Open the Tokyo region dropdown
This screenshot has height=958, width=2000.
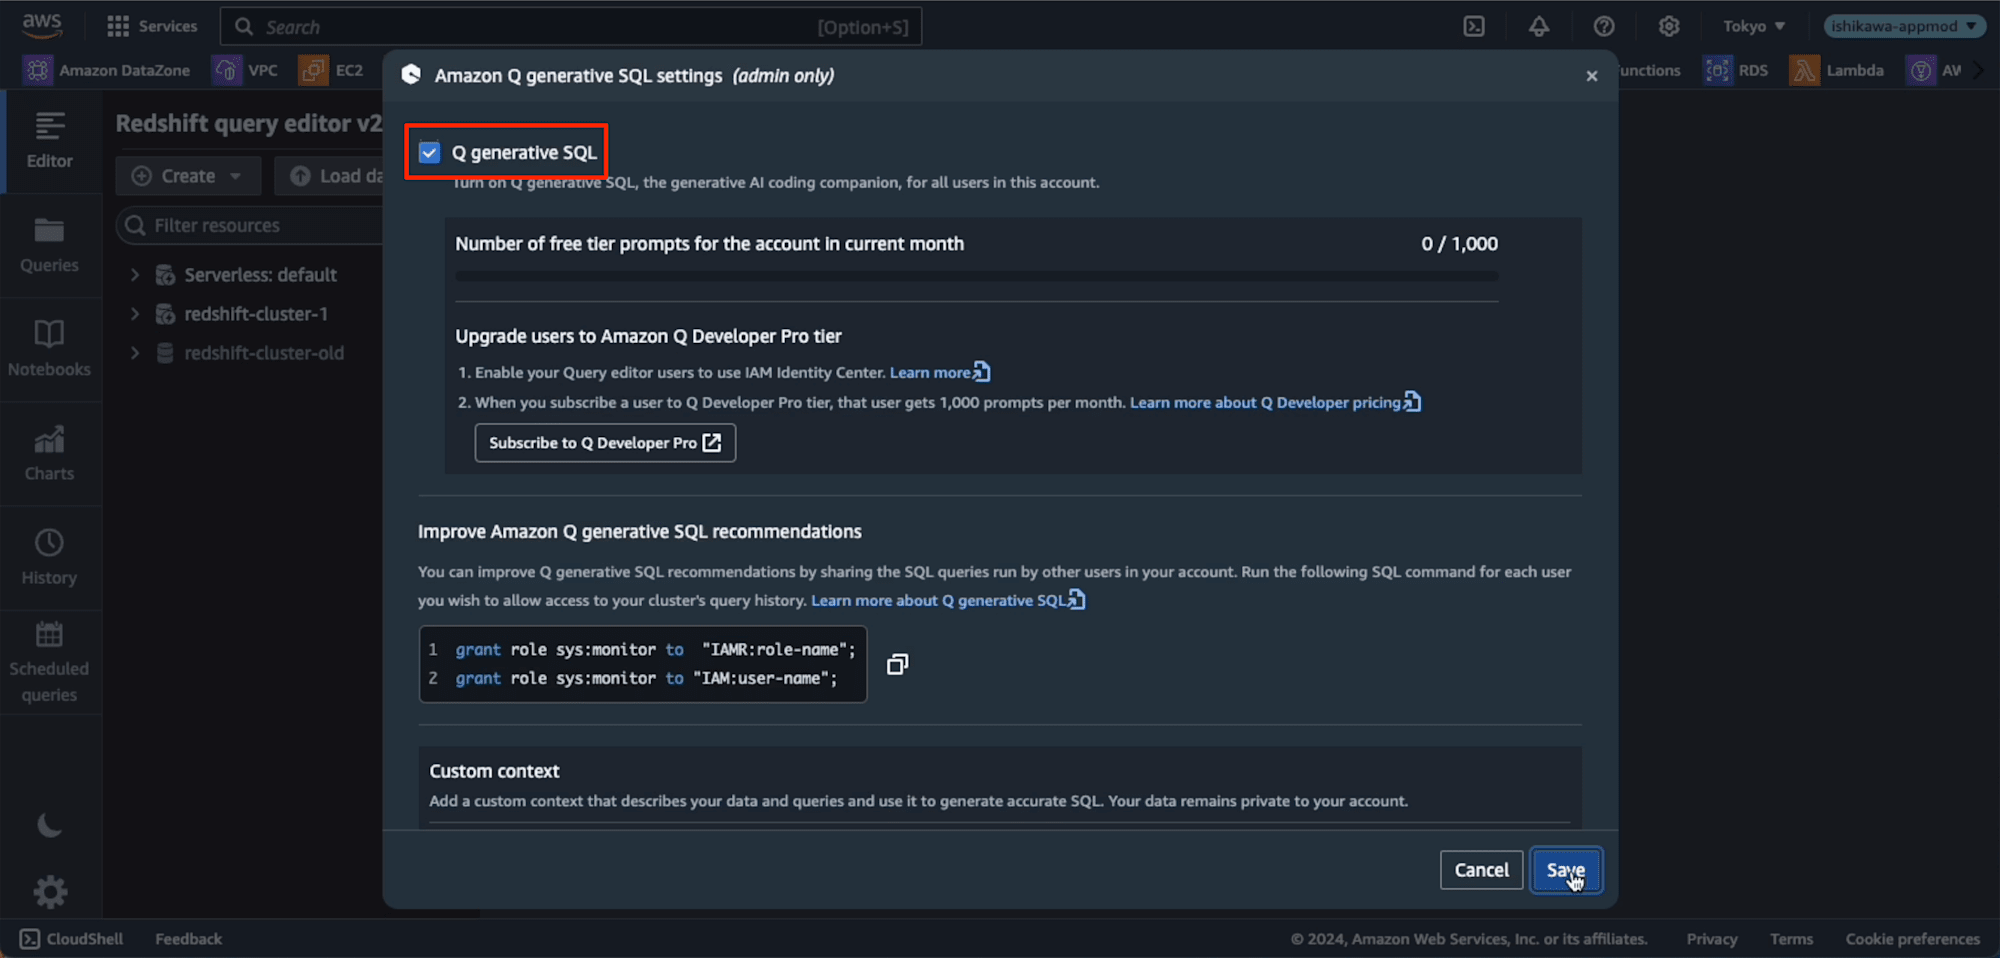pos(1754,26)
